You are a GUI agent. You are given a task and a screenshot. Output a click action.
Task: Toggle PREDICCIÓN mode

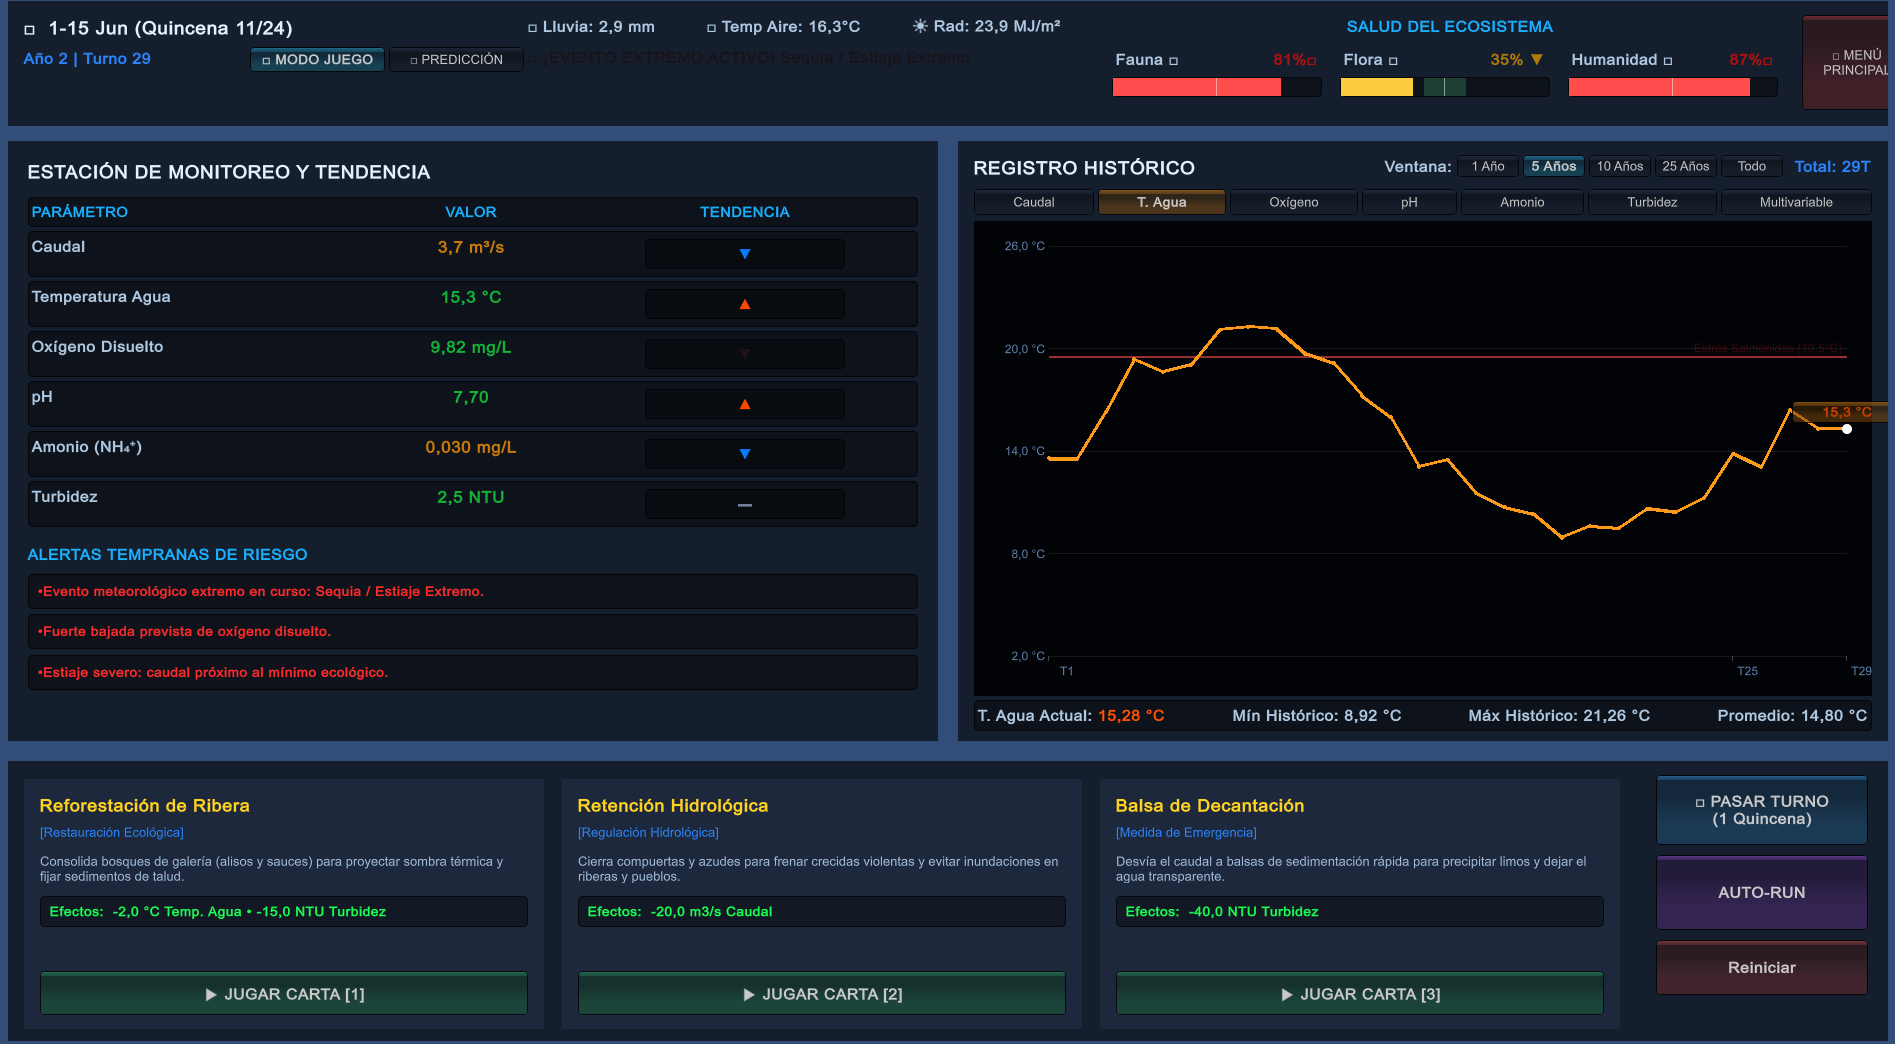[x=456, y=60]
